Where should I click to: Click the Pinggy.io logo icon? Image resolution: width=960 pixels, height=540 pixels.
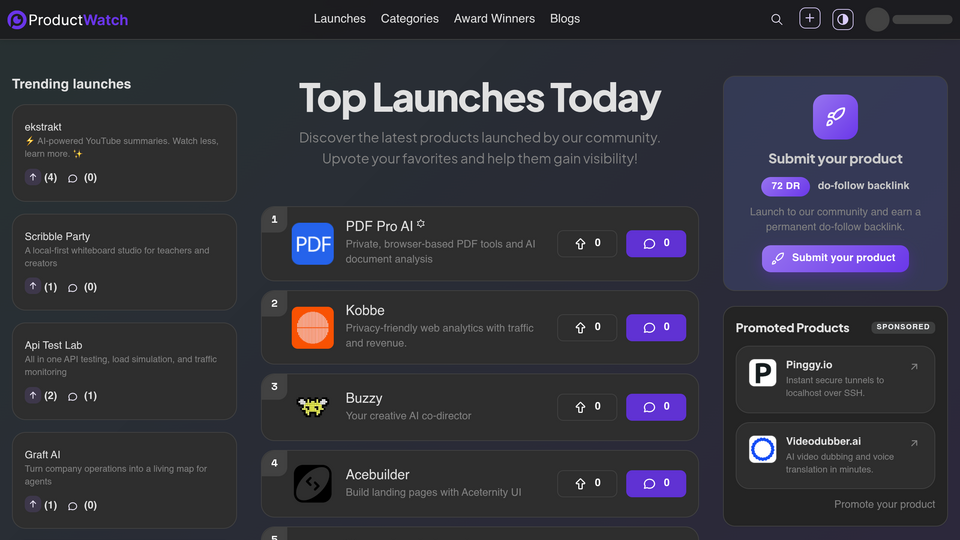tap(762, 373)
